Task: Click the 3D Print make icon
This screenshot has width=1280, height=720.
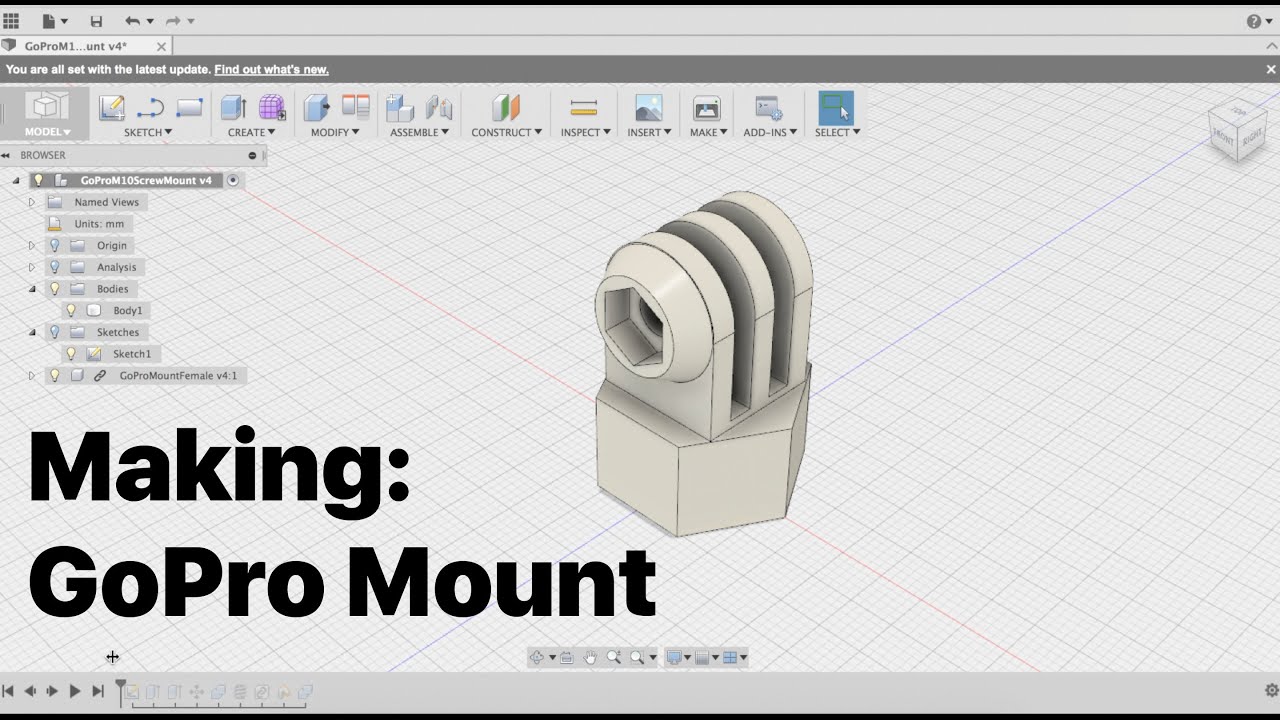Action: coord(707,108)
